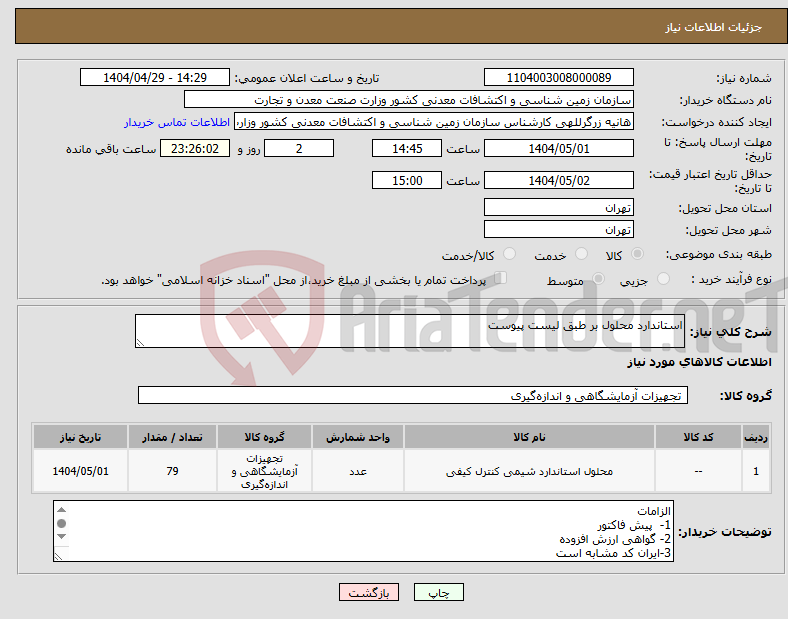Click the deadline time 14:45 field
The image size is (788, 619).
(407, 149)
